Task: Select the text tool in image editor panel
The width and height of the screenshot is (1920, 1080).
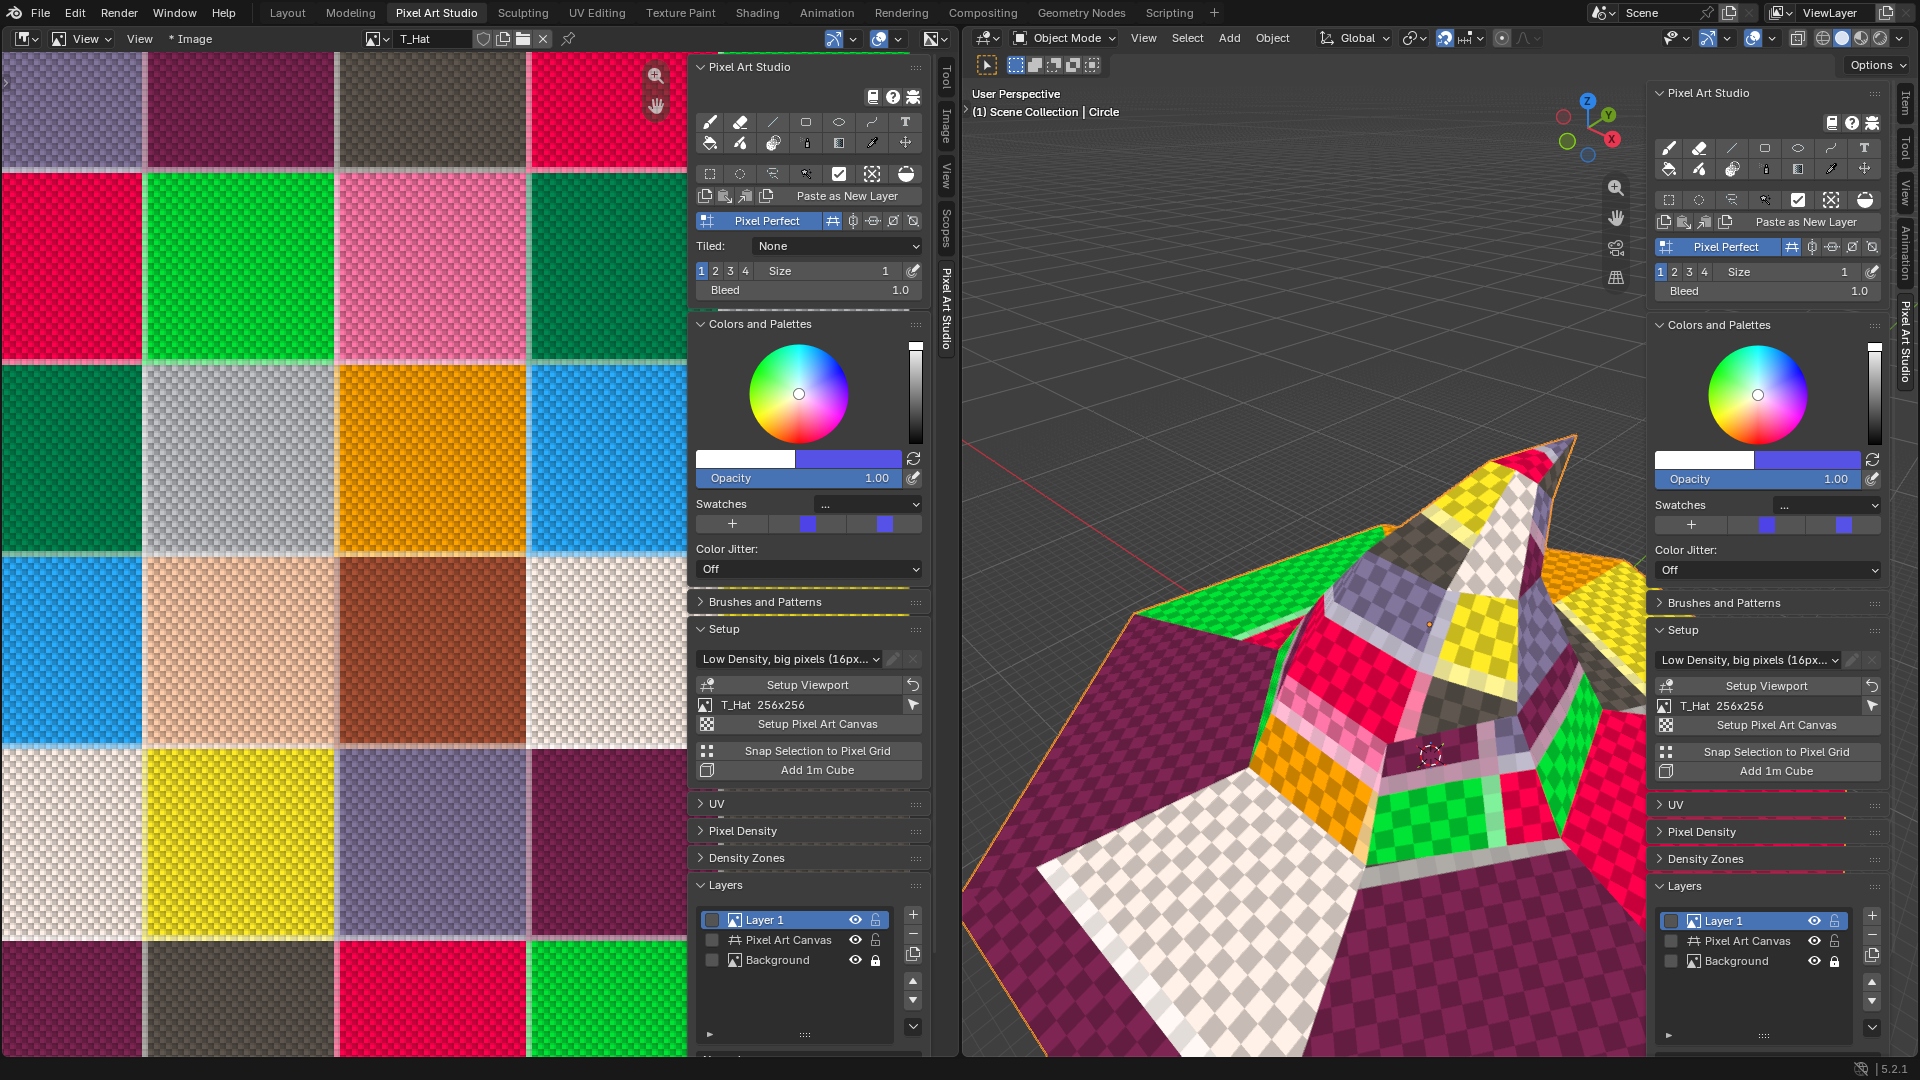Action: [x=905, y=122]
